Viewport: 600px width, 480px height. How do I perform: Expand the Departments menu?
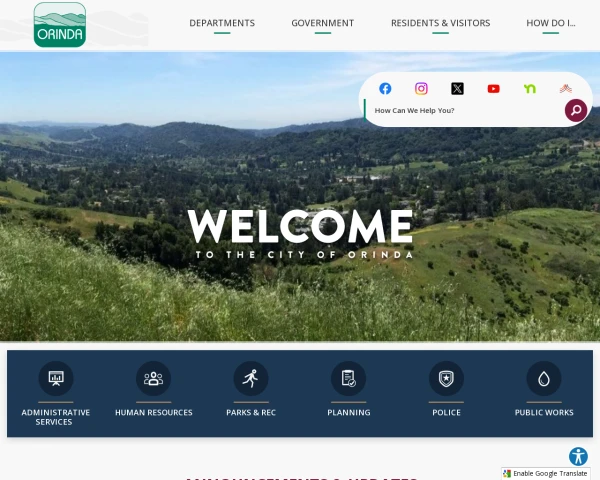coord(222,23)
